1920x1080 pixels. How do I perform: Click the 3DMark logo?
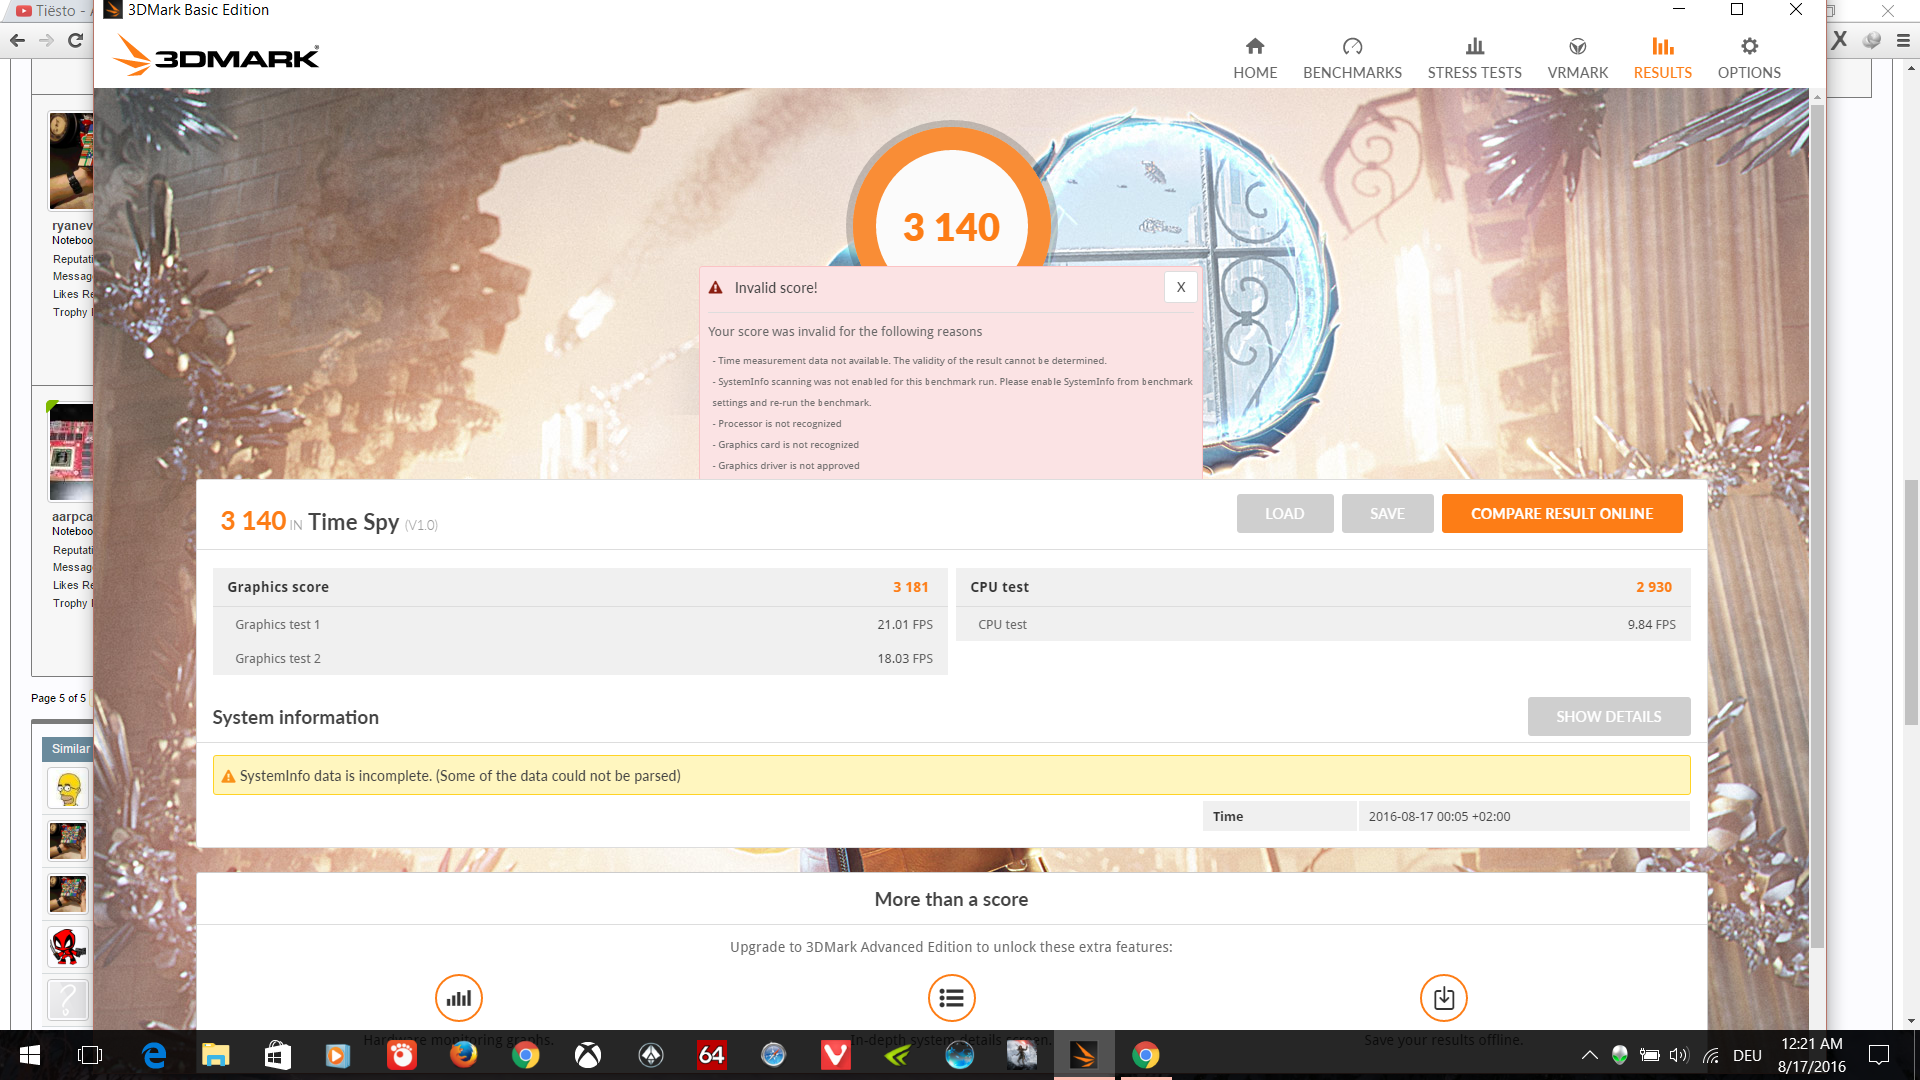pos(216,55)
